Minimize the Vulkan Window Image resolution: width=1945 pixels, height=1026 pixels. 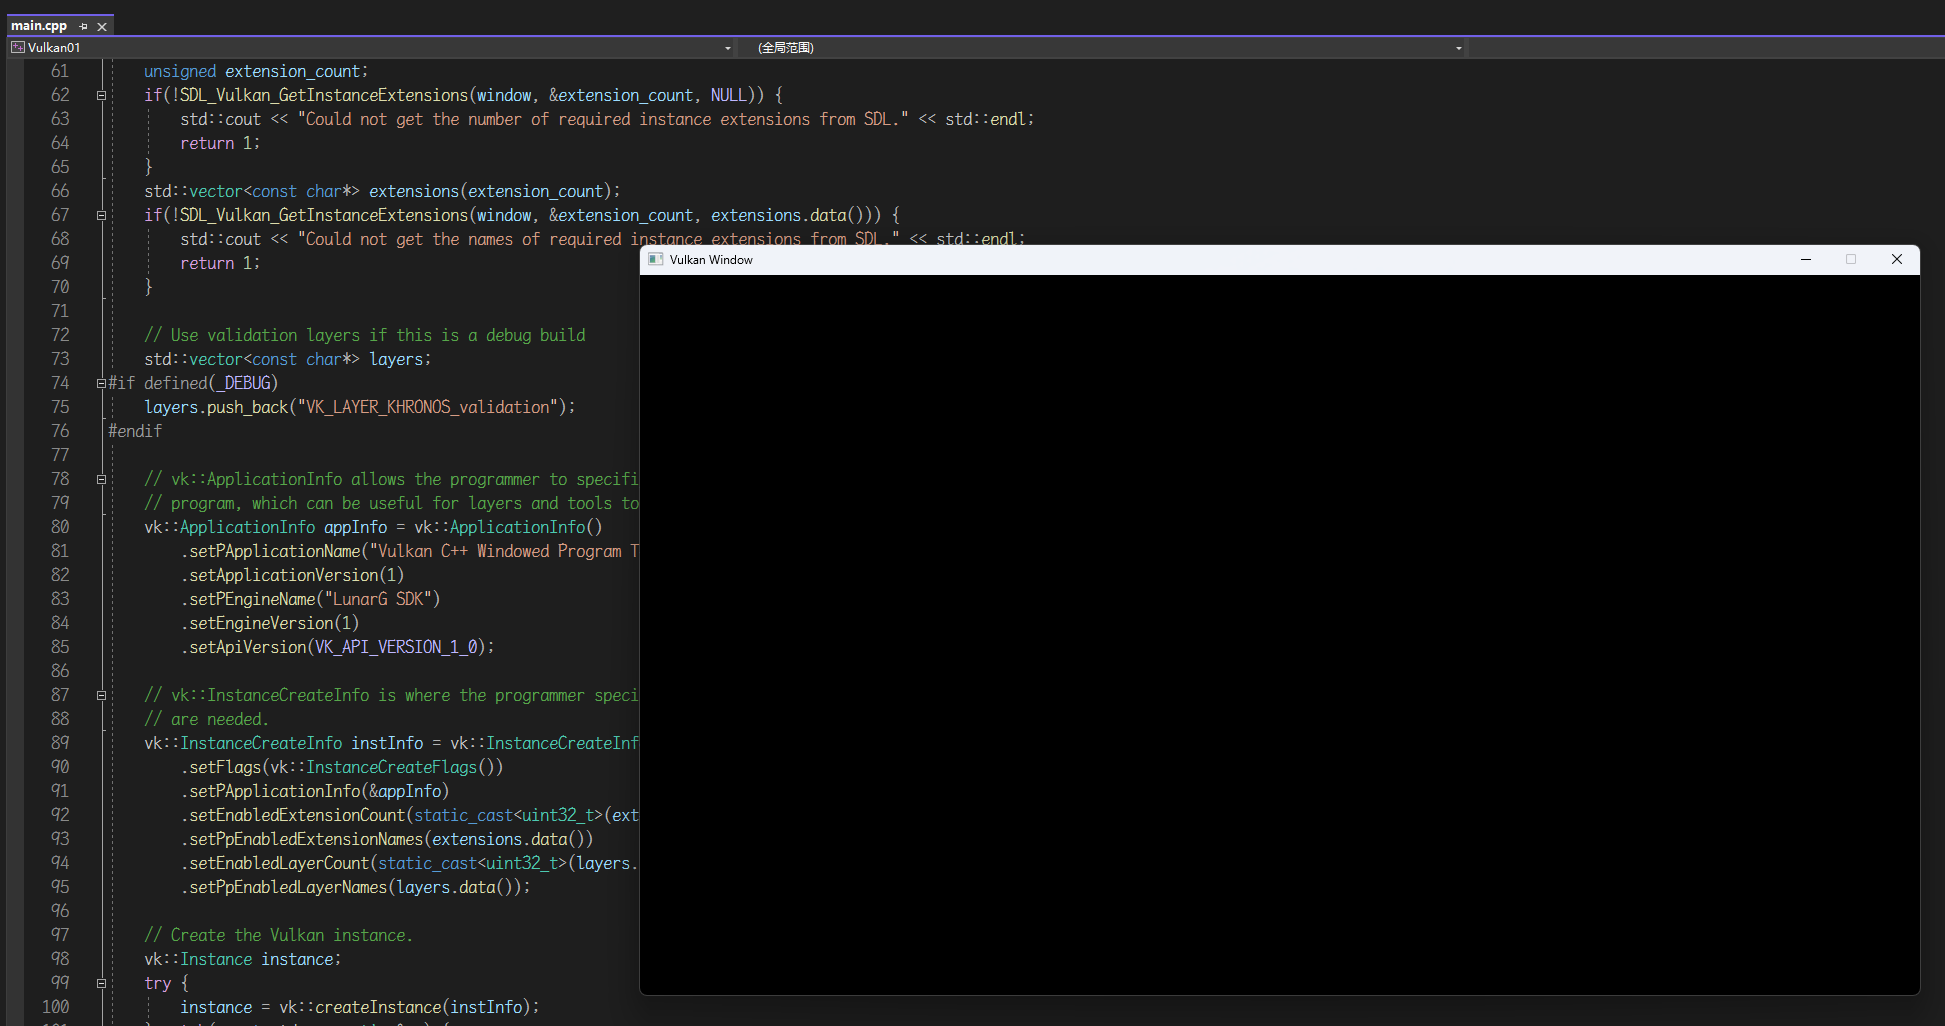[1806, 259]
